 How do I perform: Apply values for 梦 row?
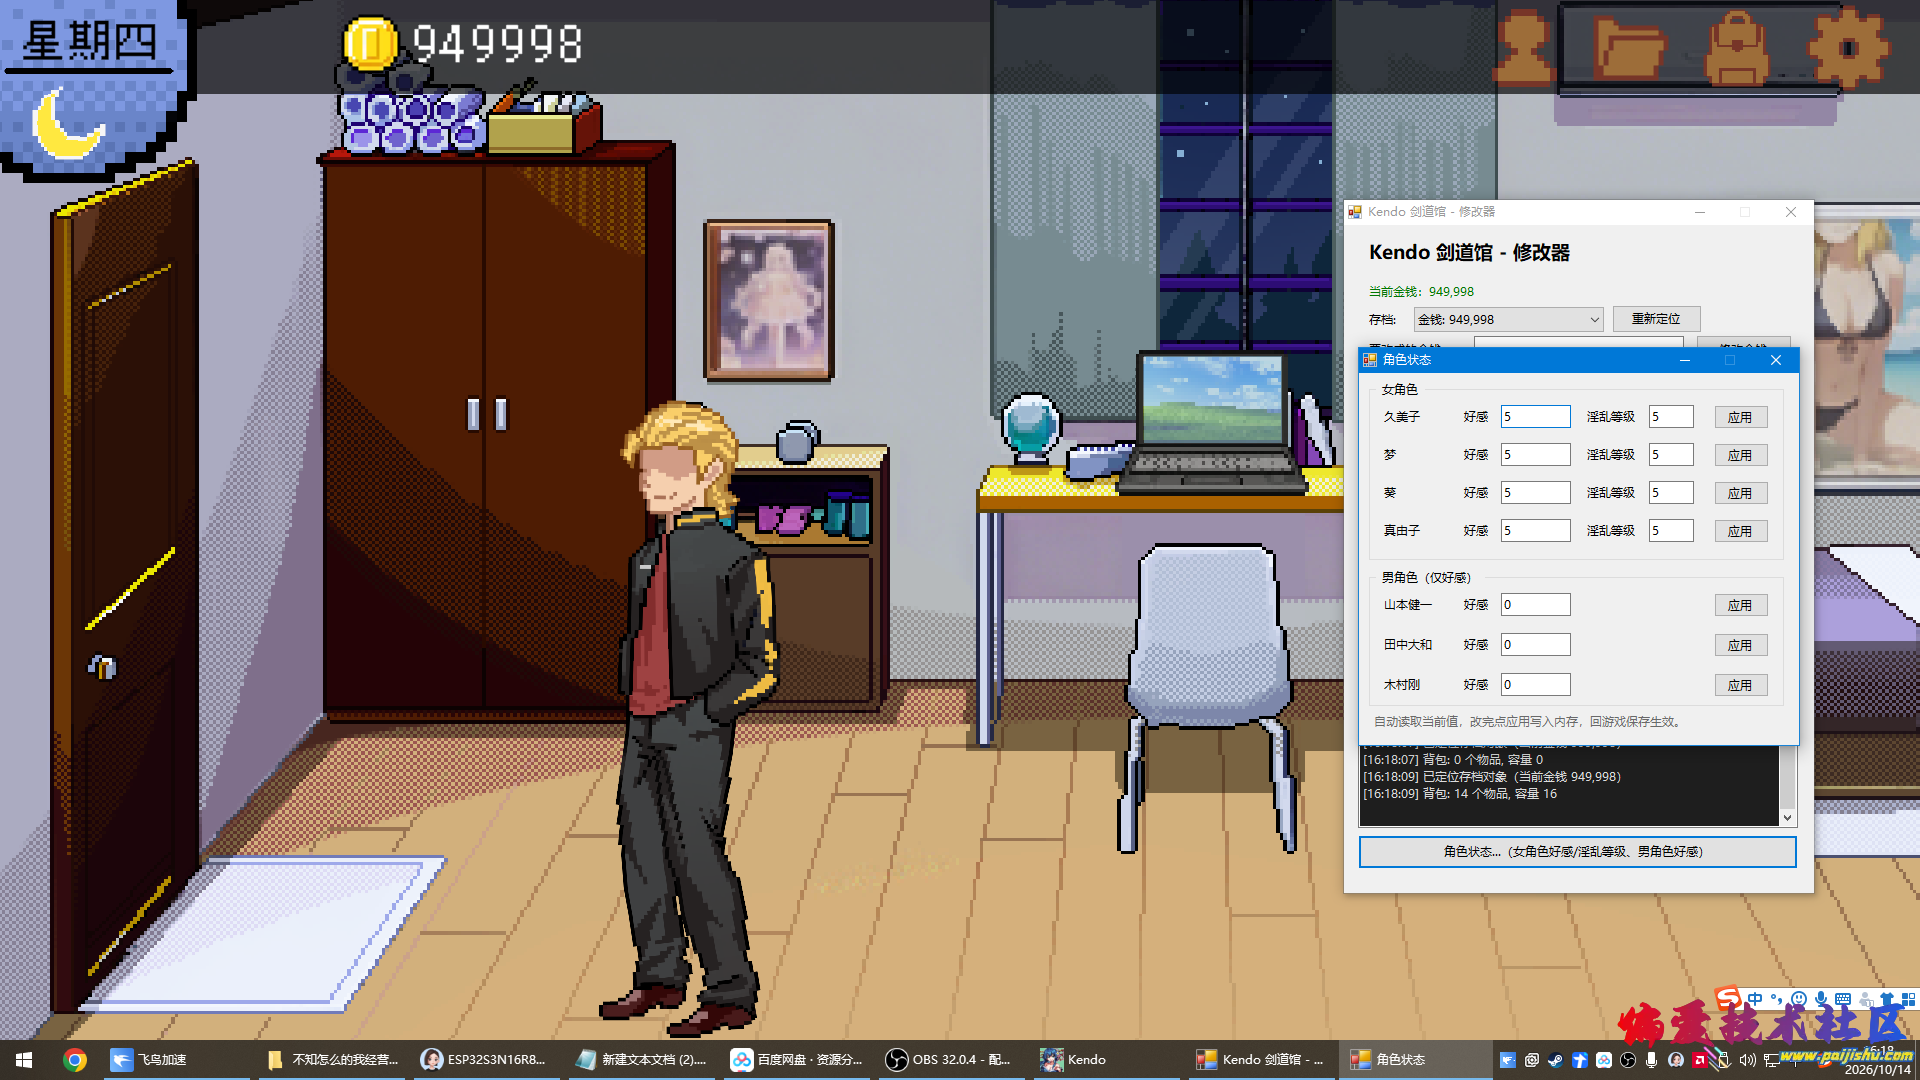point(1740,455)
